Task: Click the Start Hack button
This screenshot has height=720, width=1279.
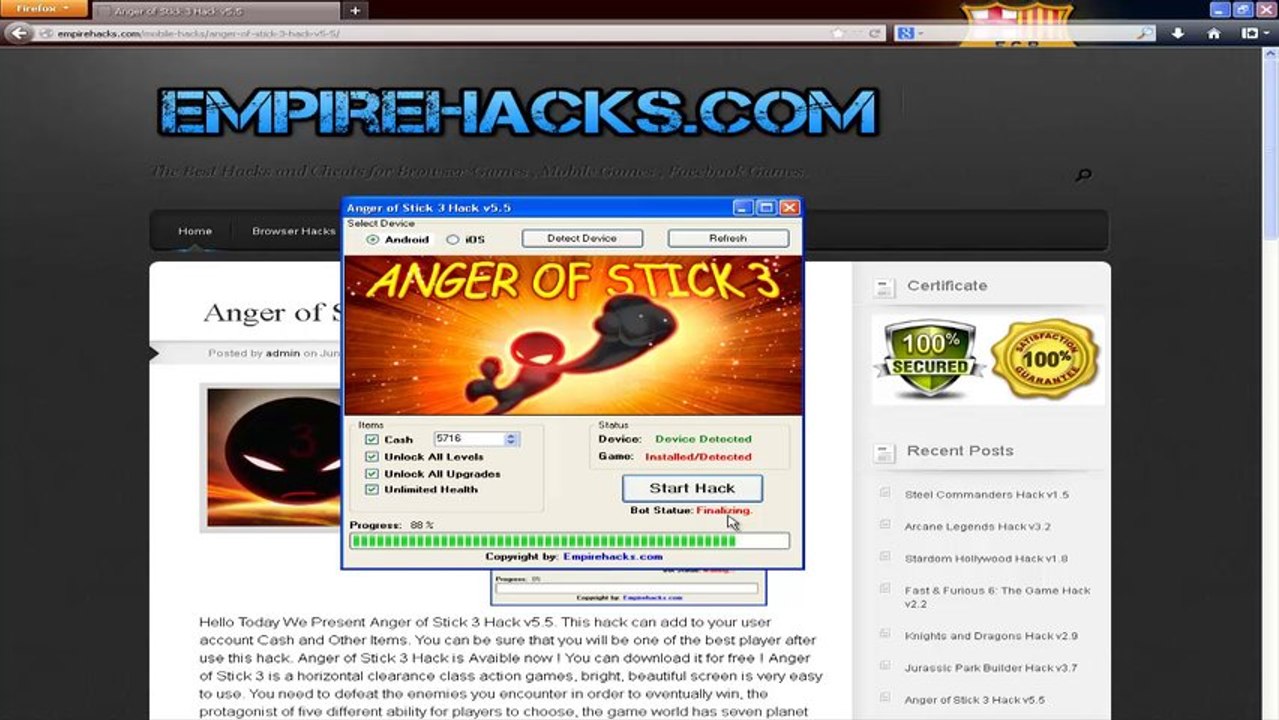Action: click(692, 488)
